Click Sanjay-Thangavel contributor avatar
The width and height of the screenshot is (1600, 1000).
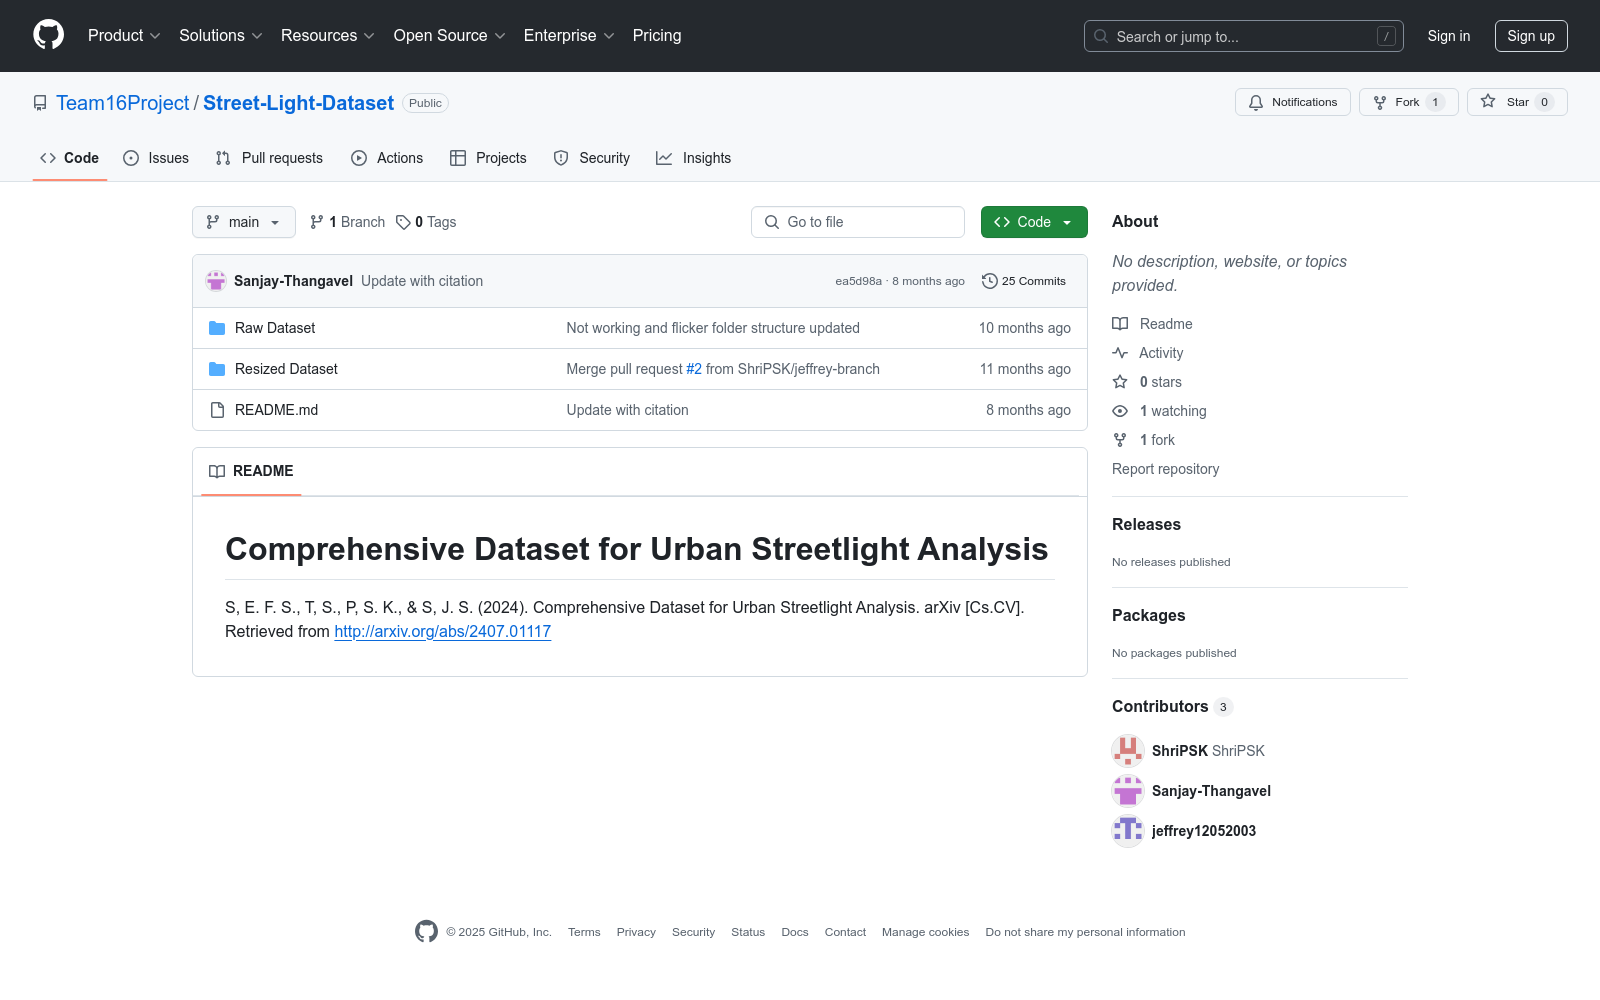(1128, 791)
